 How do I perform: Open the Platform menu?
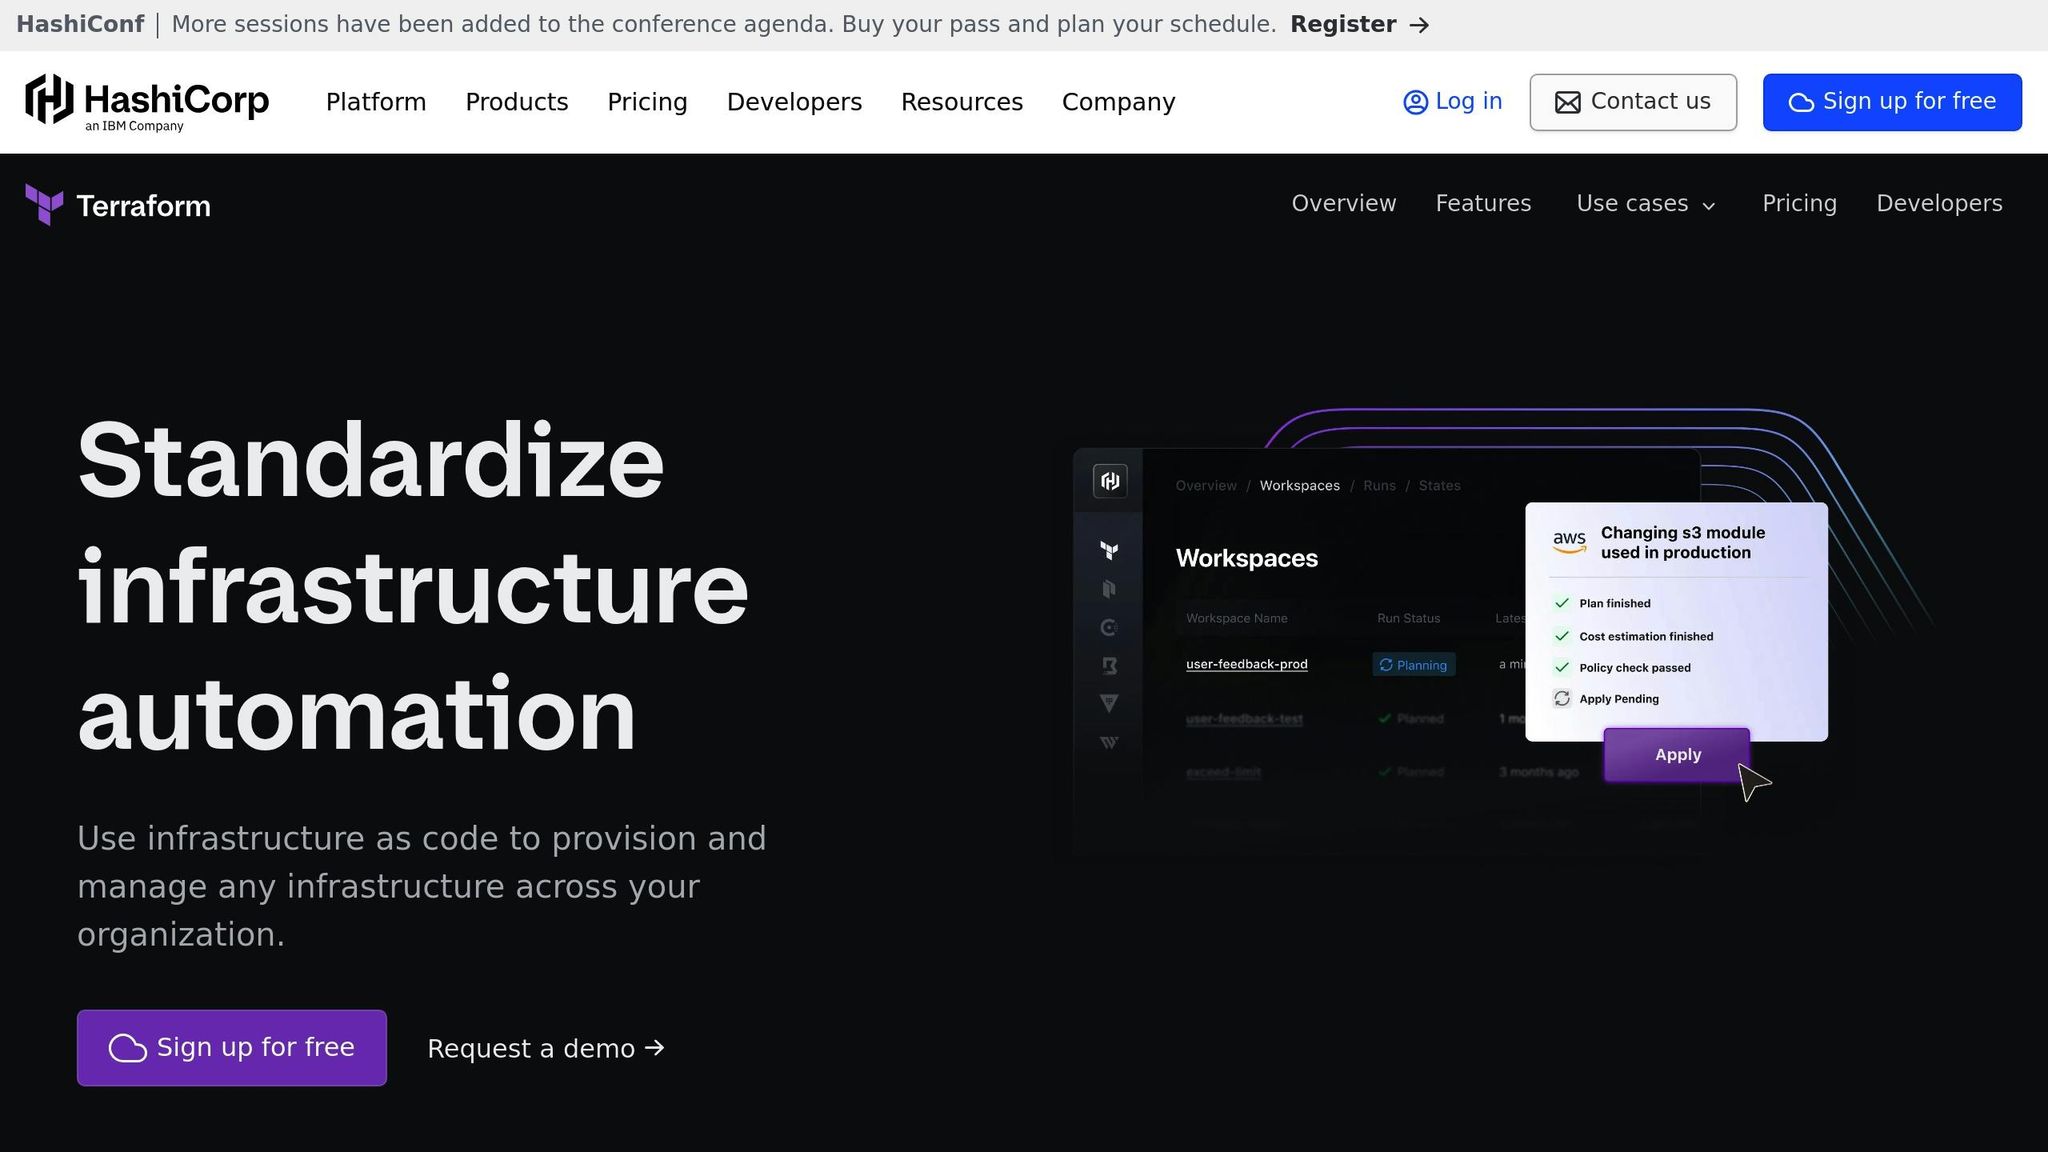pyautogui.click(x=376, y=102)
